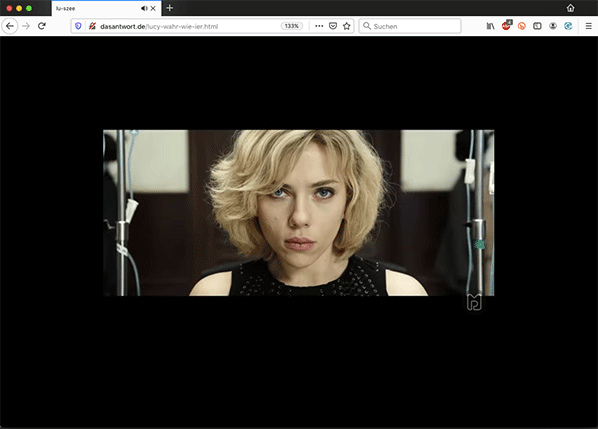This screenshot has width=598, height=429.
Task: Open the orange DuckDuckGo extension
Action: [x=522, y=26]
